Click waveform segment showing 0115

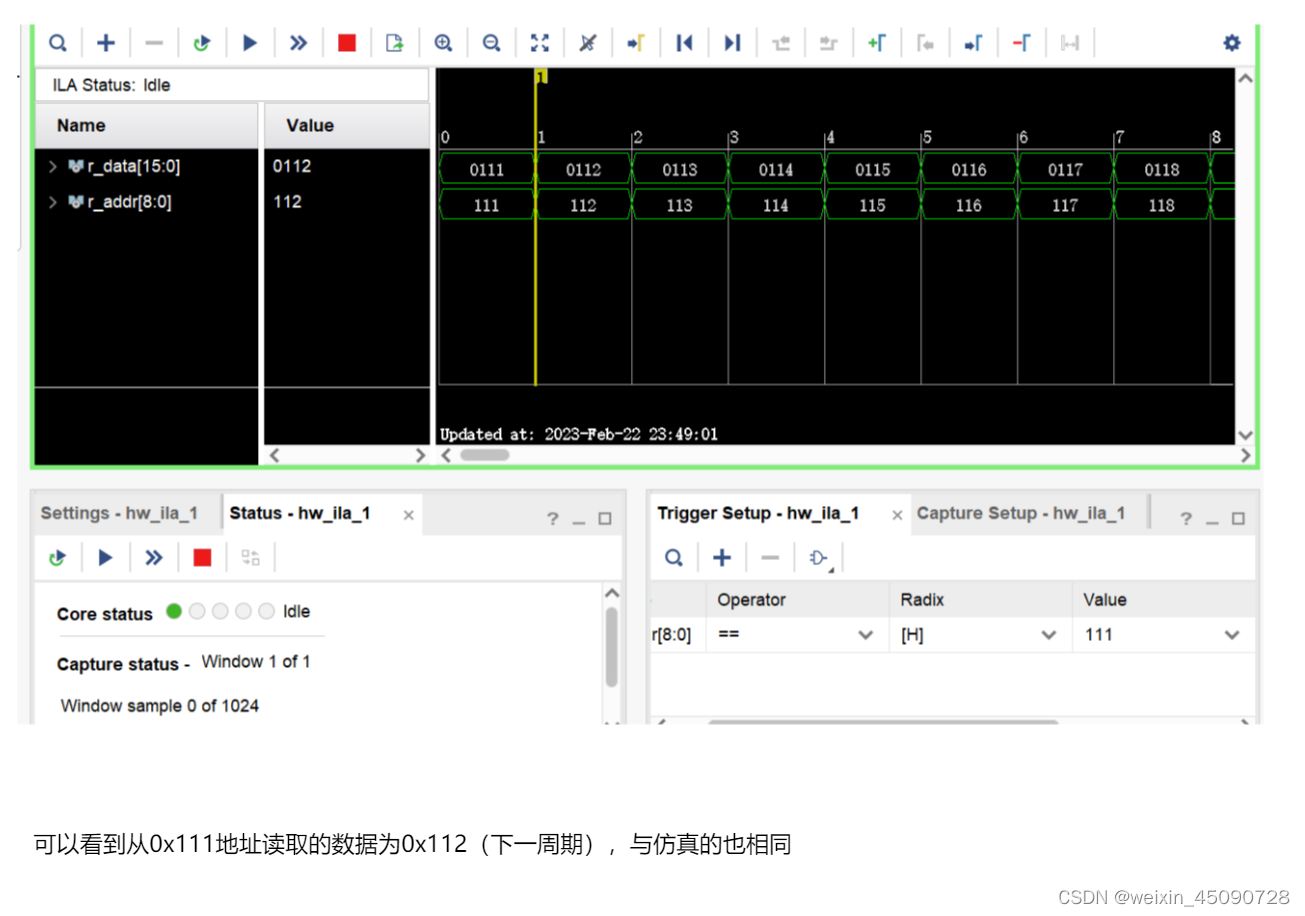(x=872, y=170)
